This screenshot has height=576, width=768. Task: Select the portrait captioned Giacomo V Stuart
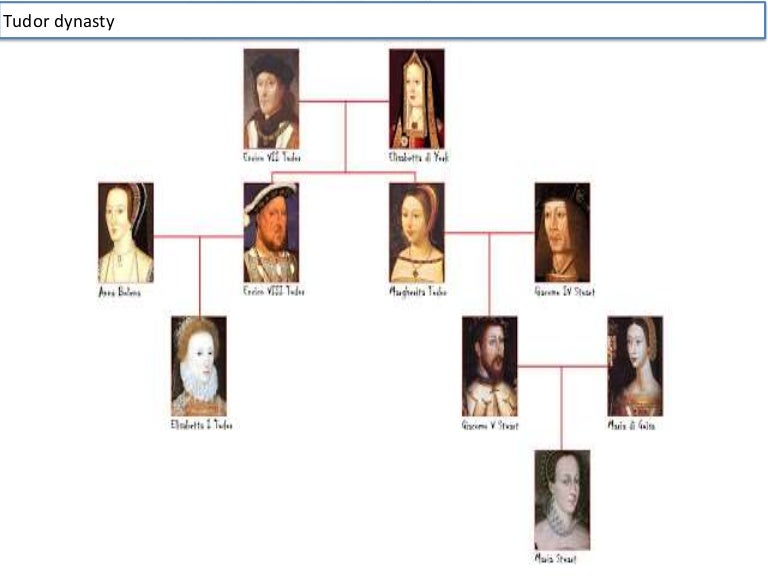tap(490, 366)
